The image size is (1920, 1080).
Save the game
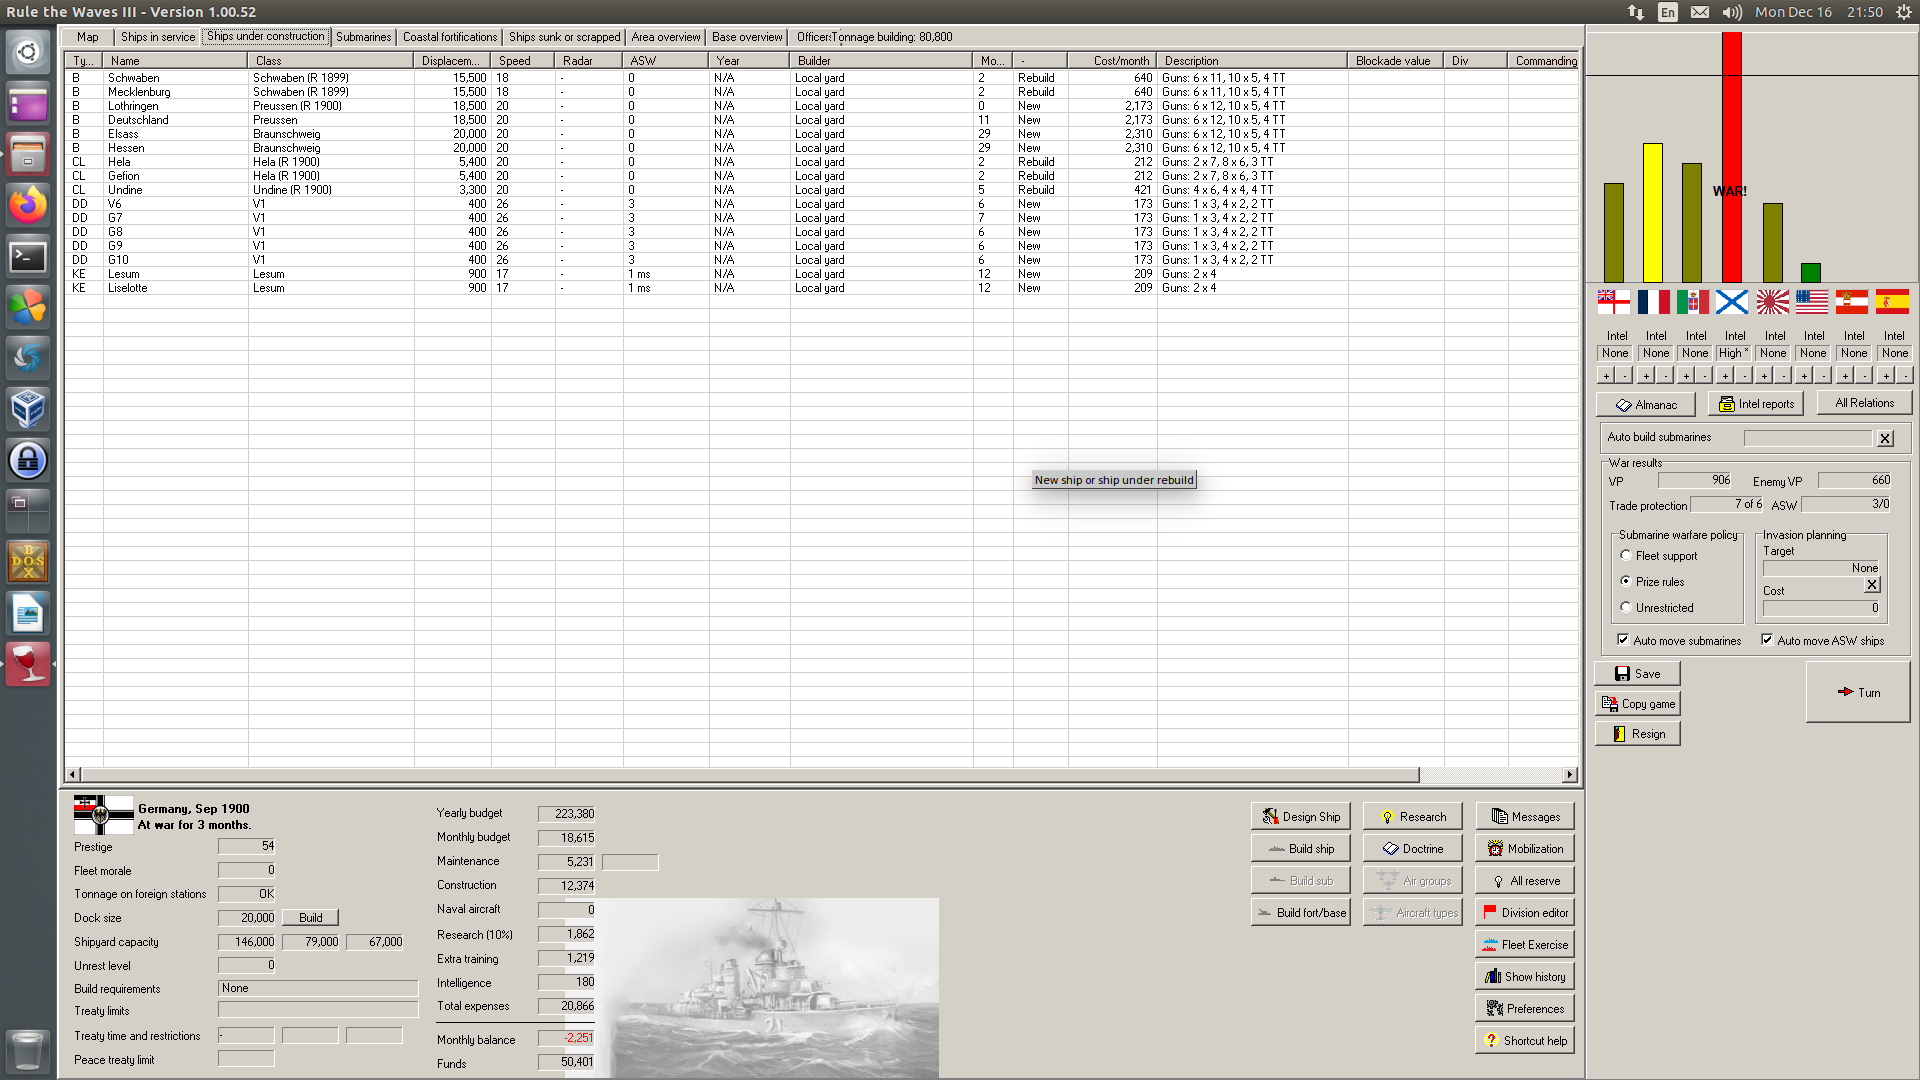[1637, 674]
